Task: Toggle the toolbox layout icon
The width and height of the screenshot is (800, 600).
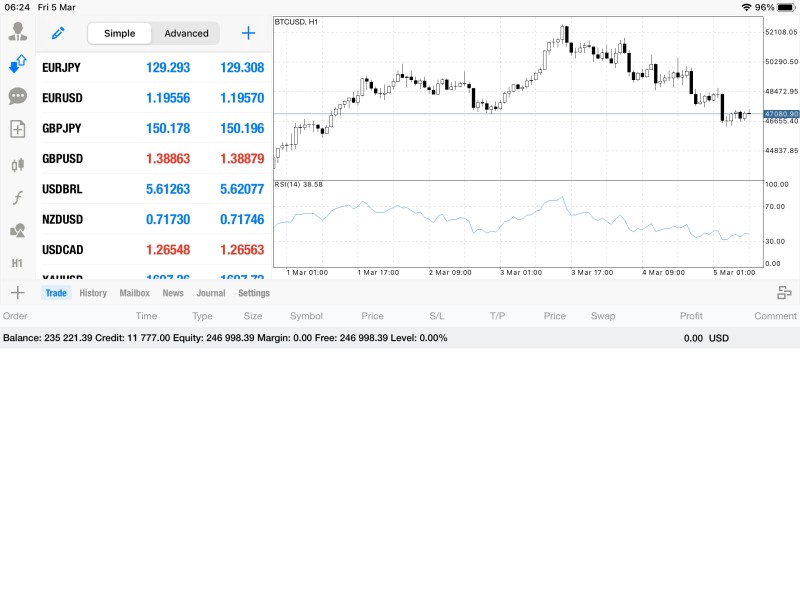Action: 784,292
